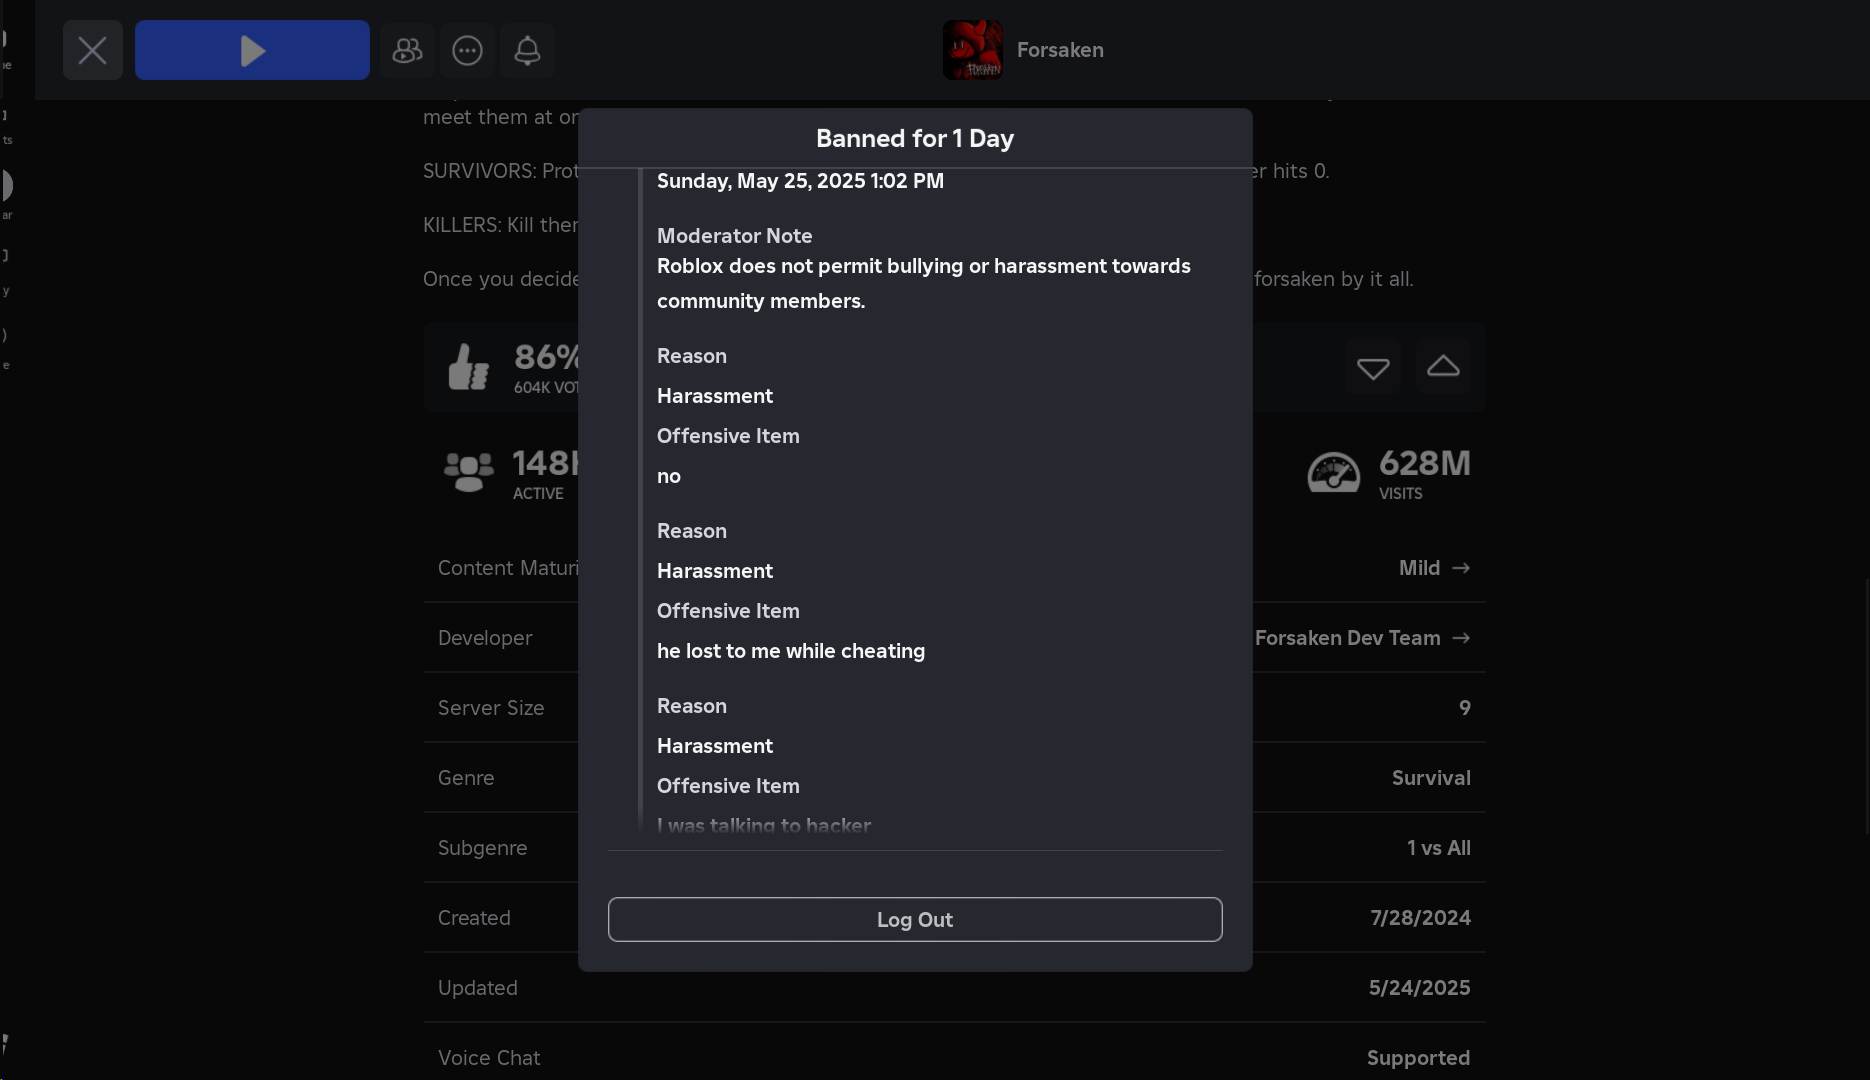Click the created date 7/28/2024

1420,918
